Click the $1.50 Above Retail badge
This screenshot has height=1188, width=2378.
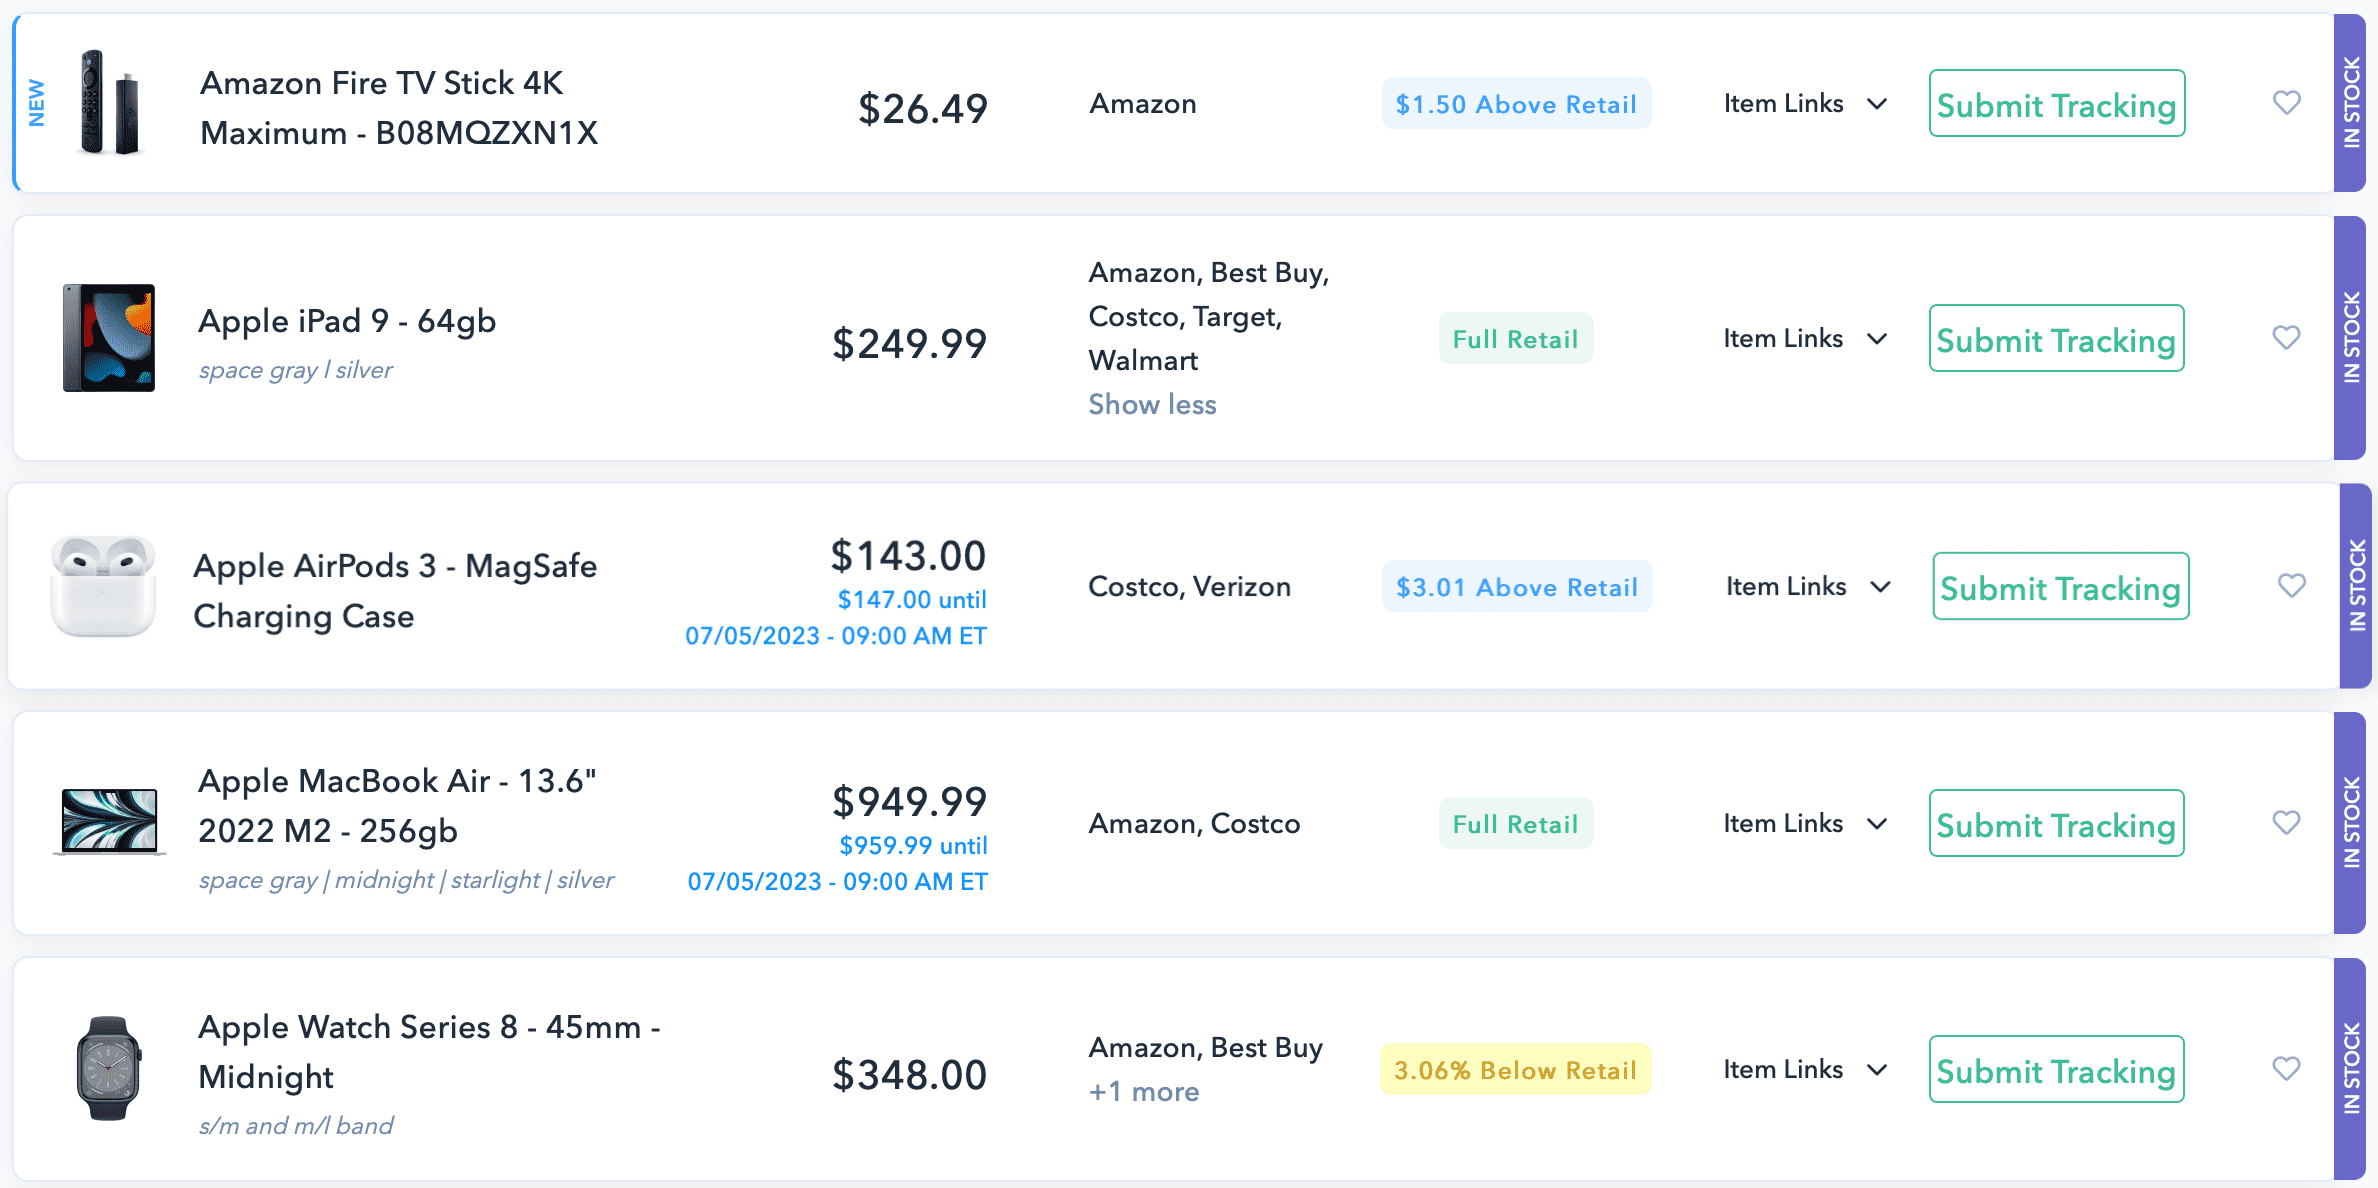point(1516,103)
